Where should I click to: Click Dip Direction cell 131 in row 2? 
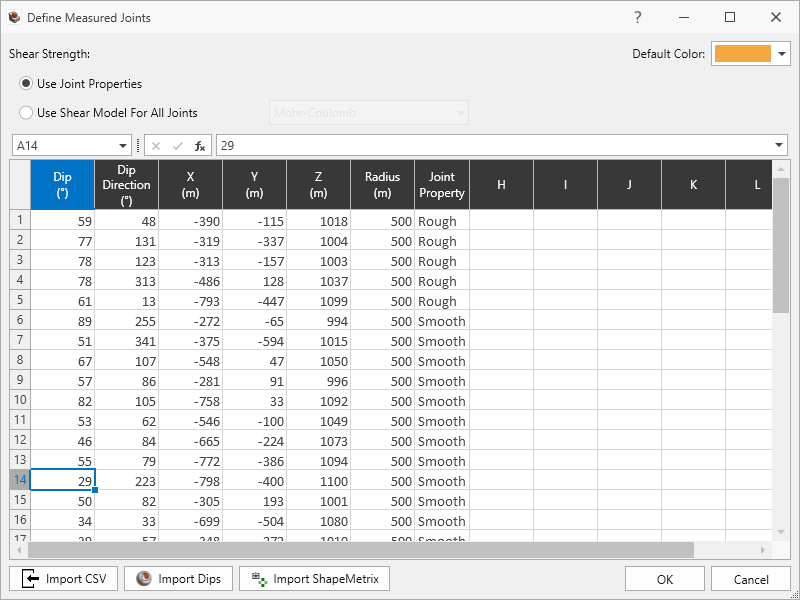click(x=127, y=240)
